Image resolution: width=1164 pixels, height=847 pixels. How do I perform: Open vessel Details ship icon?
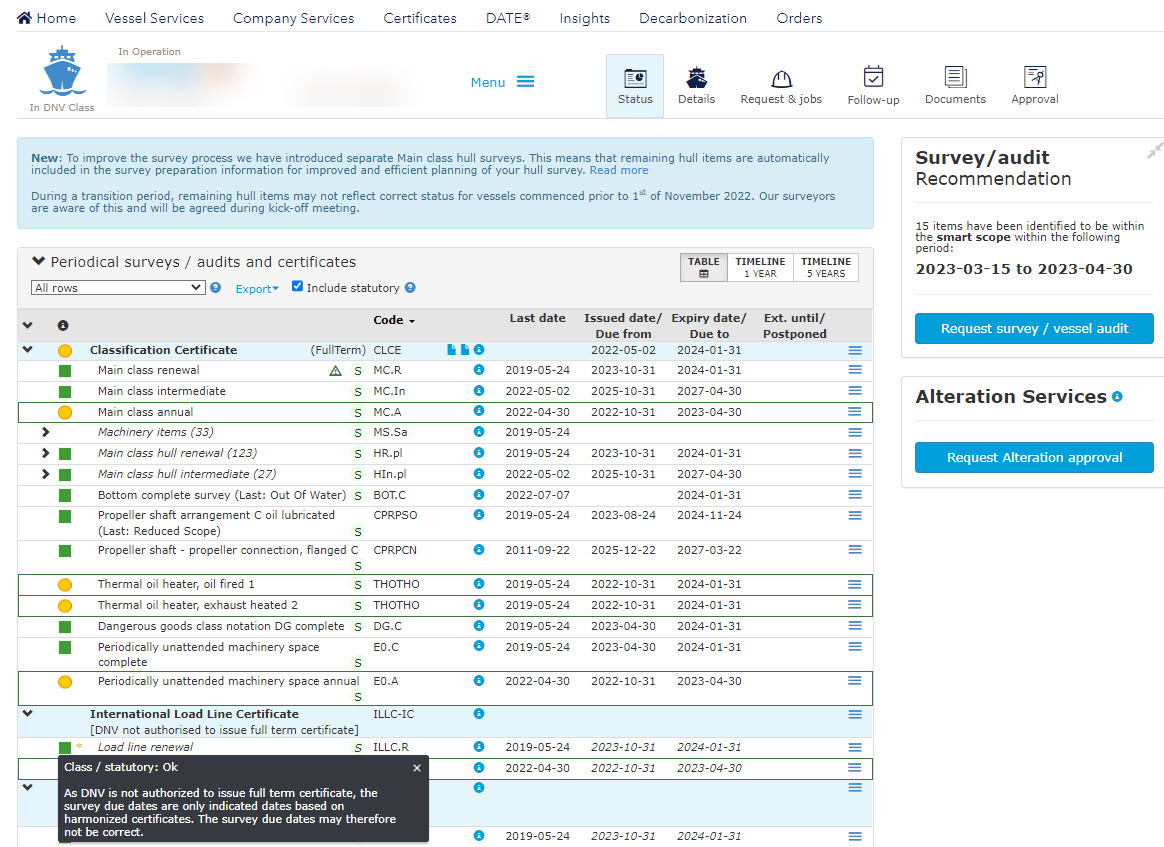click(x=696, y=79)
